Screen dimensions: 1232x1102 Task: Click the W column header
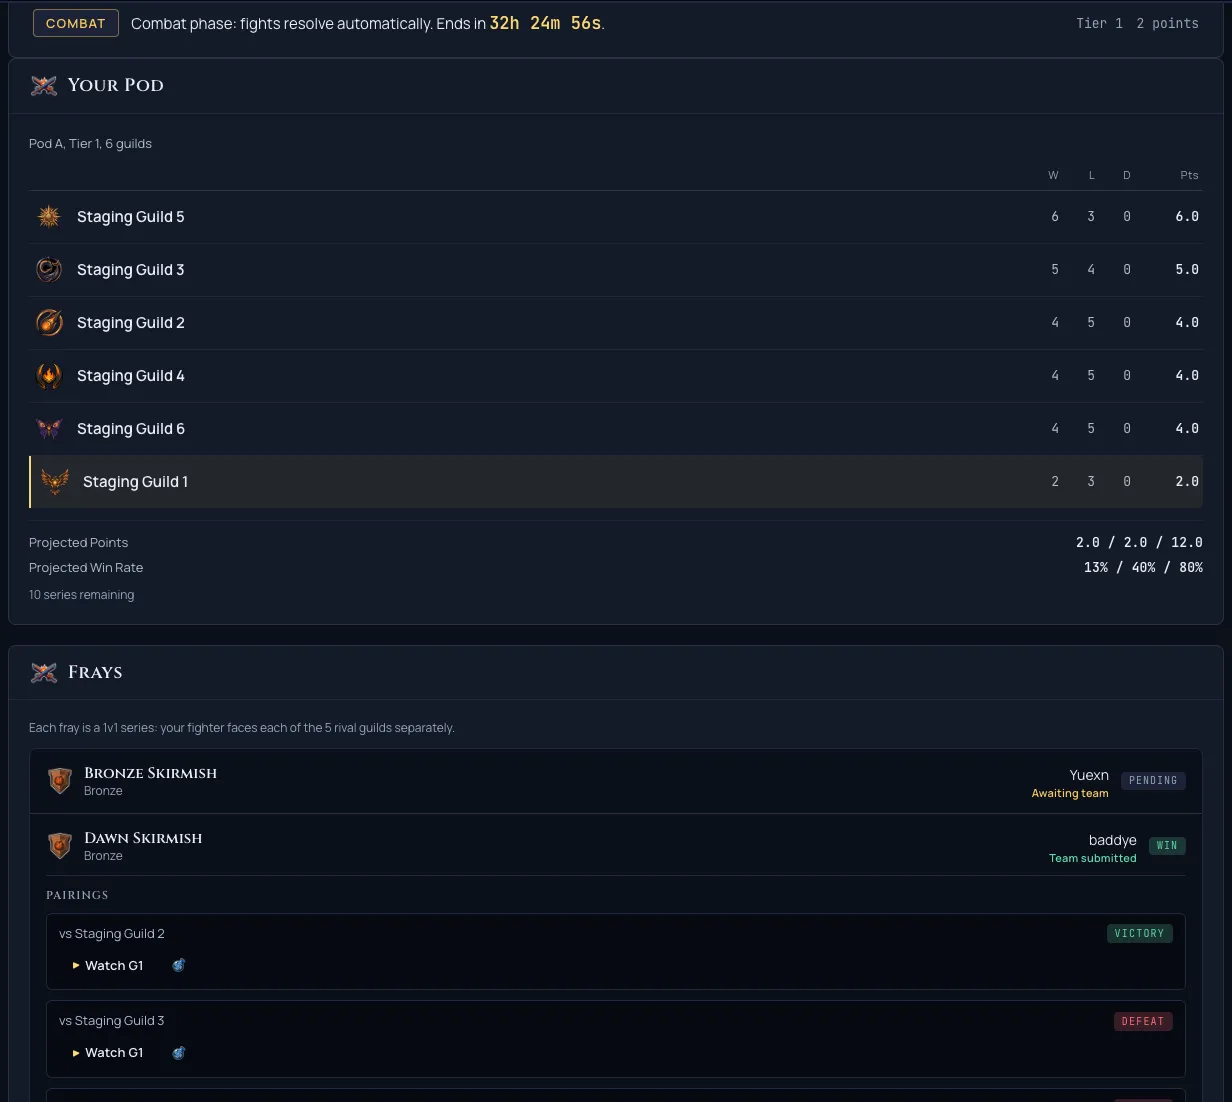(1053, 175)
